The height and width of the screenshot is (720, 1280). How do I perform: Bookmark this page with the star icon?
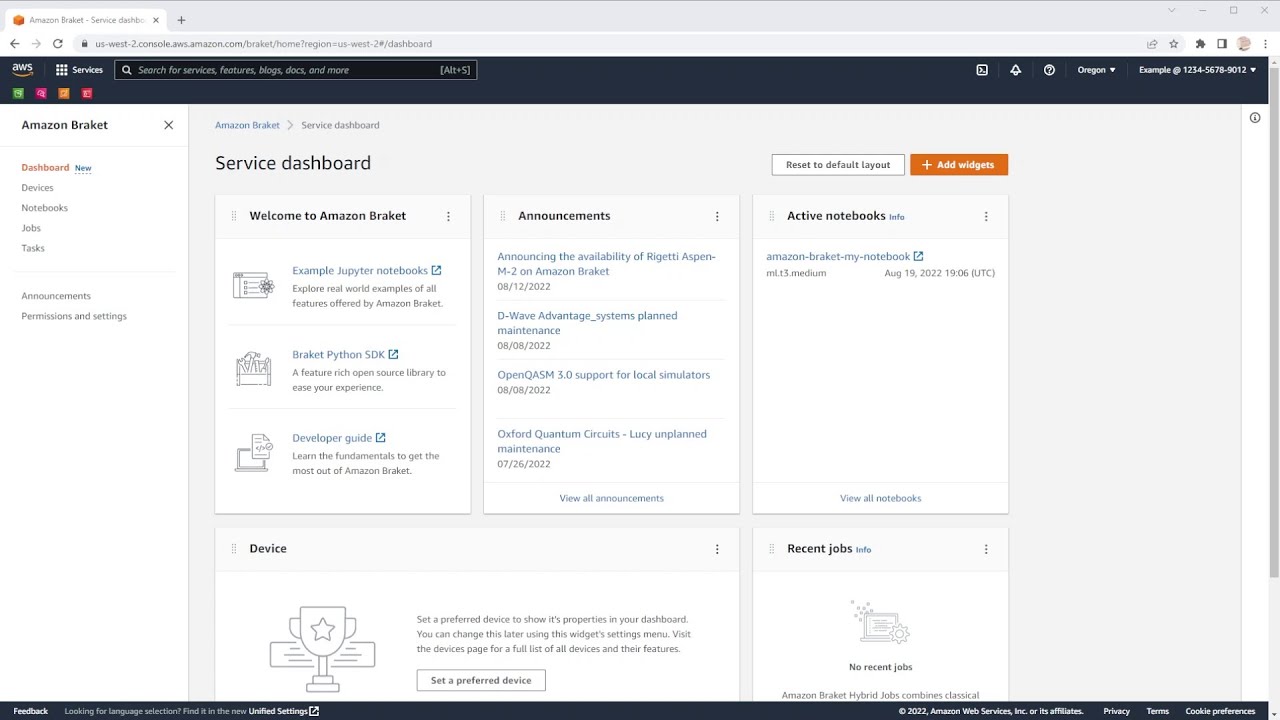point(1174,44)
